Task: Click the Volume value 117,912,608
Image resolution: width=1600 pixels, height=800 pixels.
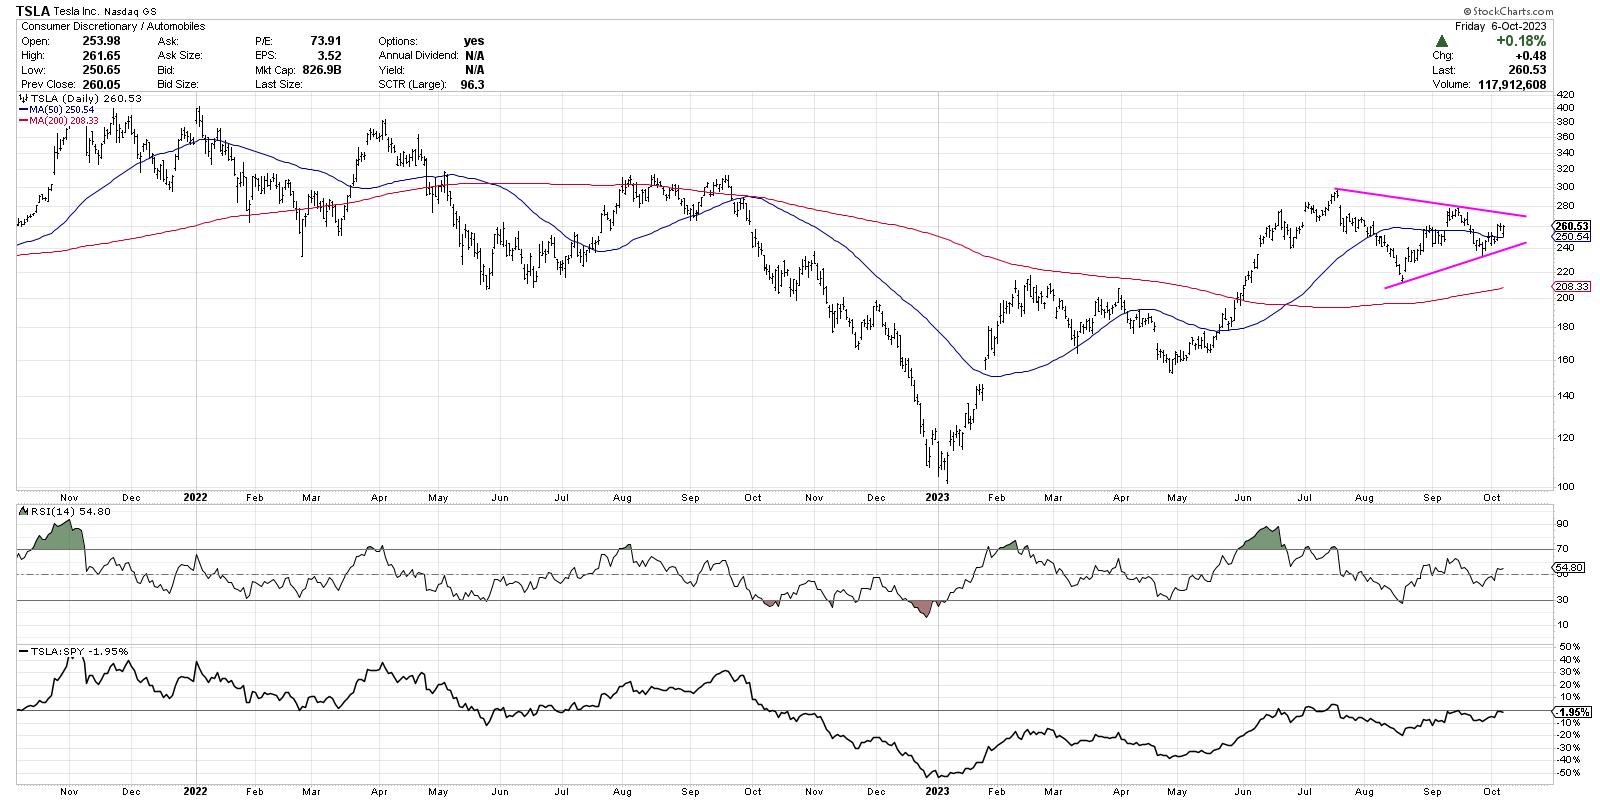Action: coord(1511,85)
